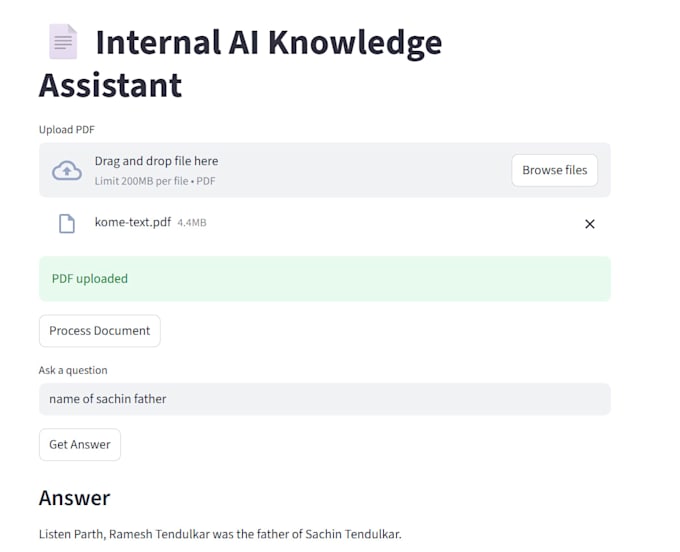Focus the Ask a question input field
Viewport: 680px width, 552px height.
[325, 399]
